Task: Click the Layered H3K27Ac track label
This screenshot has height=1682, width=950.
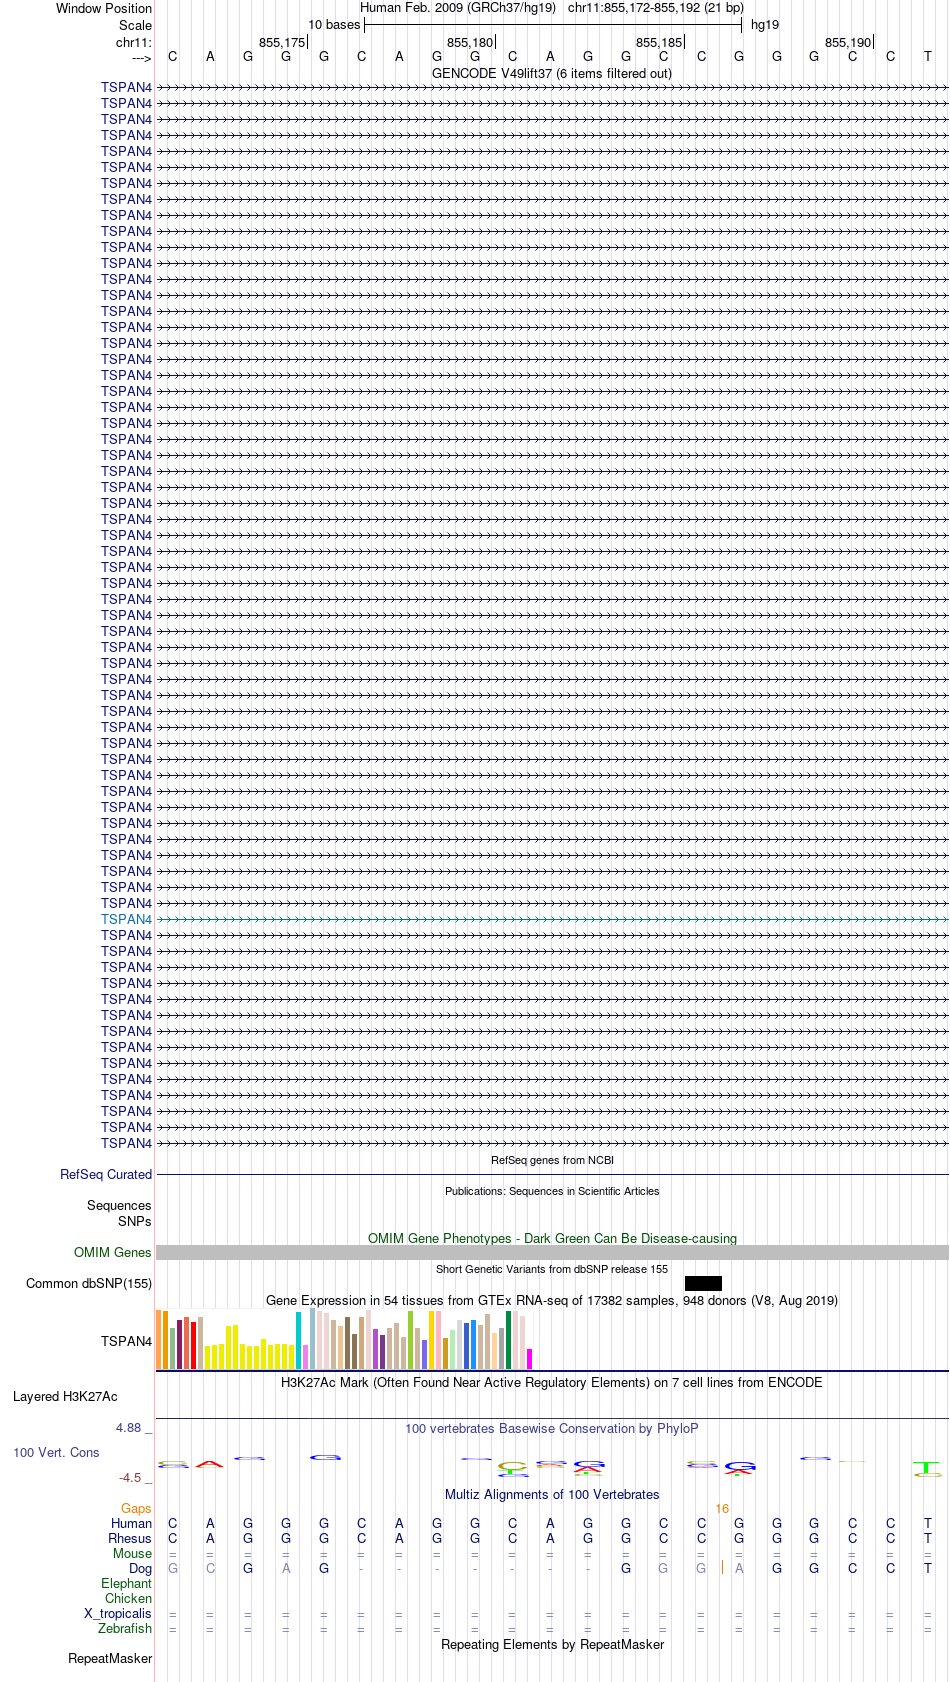Action: tap(65, 1396)
